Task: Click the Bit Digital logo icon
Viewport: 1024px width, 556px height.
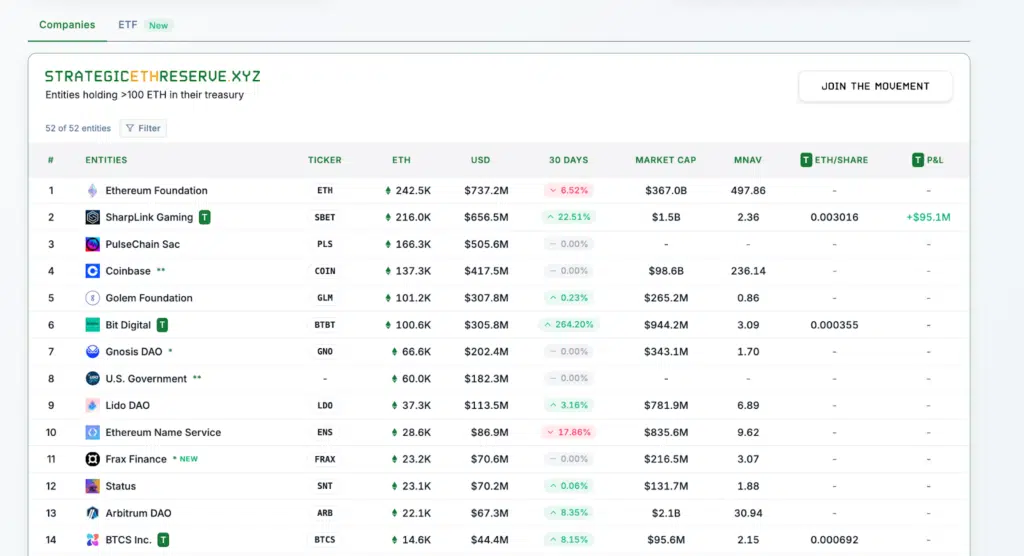Action: [x=93, y=325]
